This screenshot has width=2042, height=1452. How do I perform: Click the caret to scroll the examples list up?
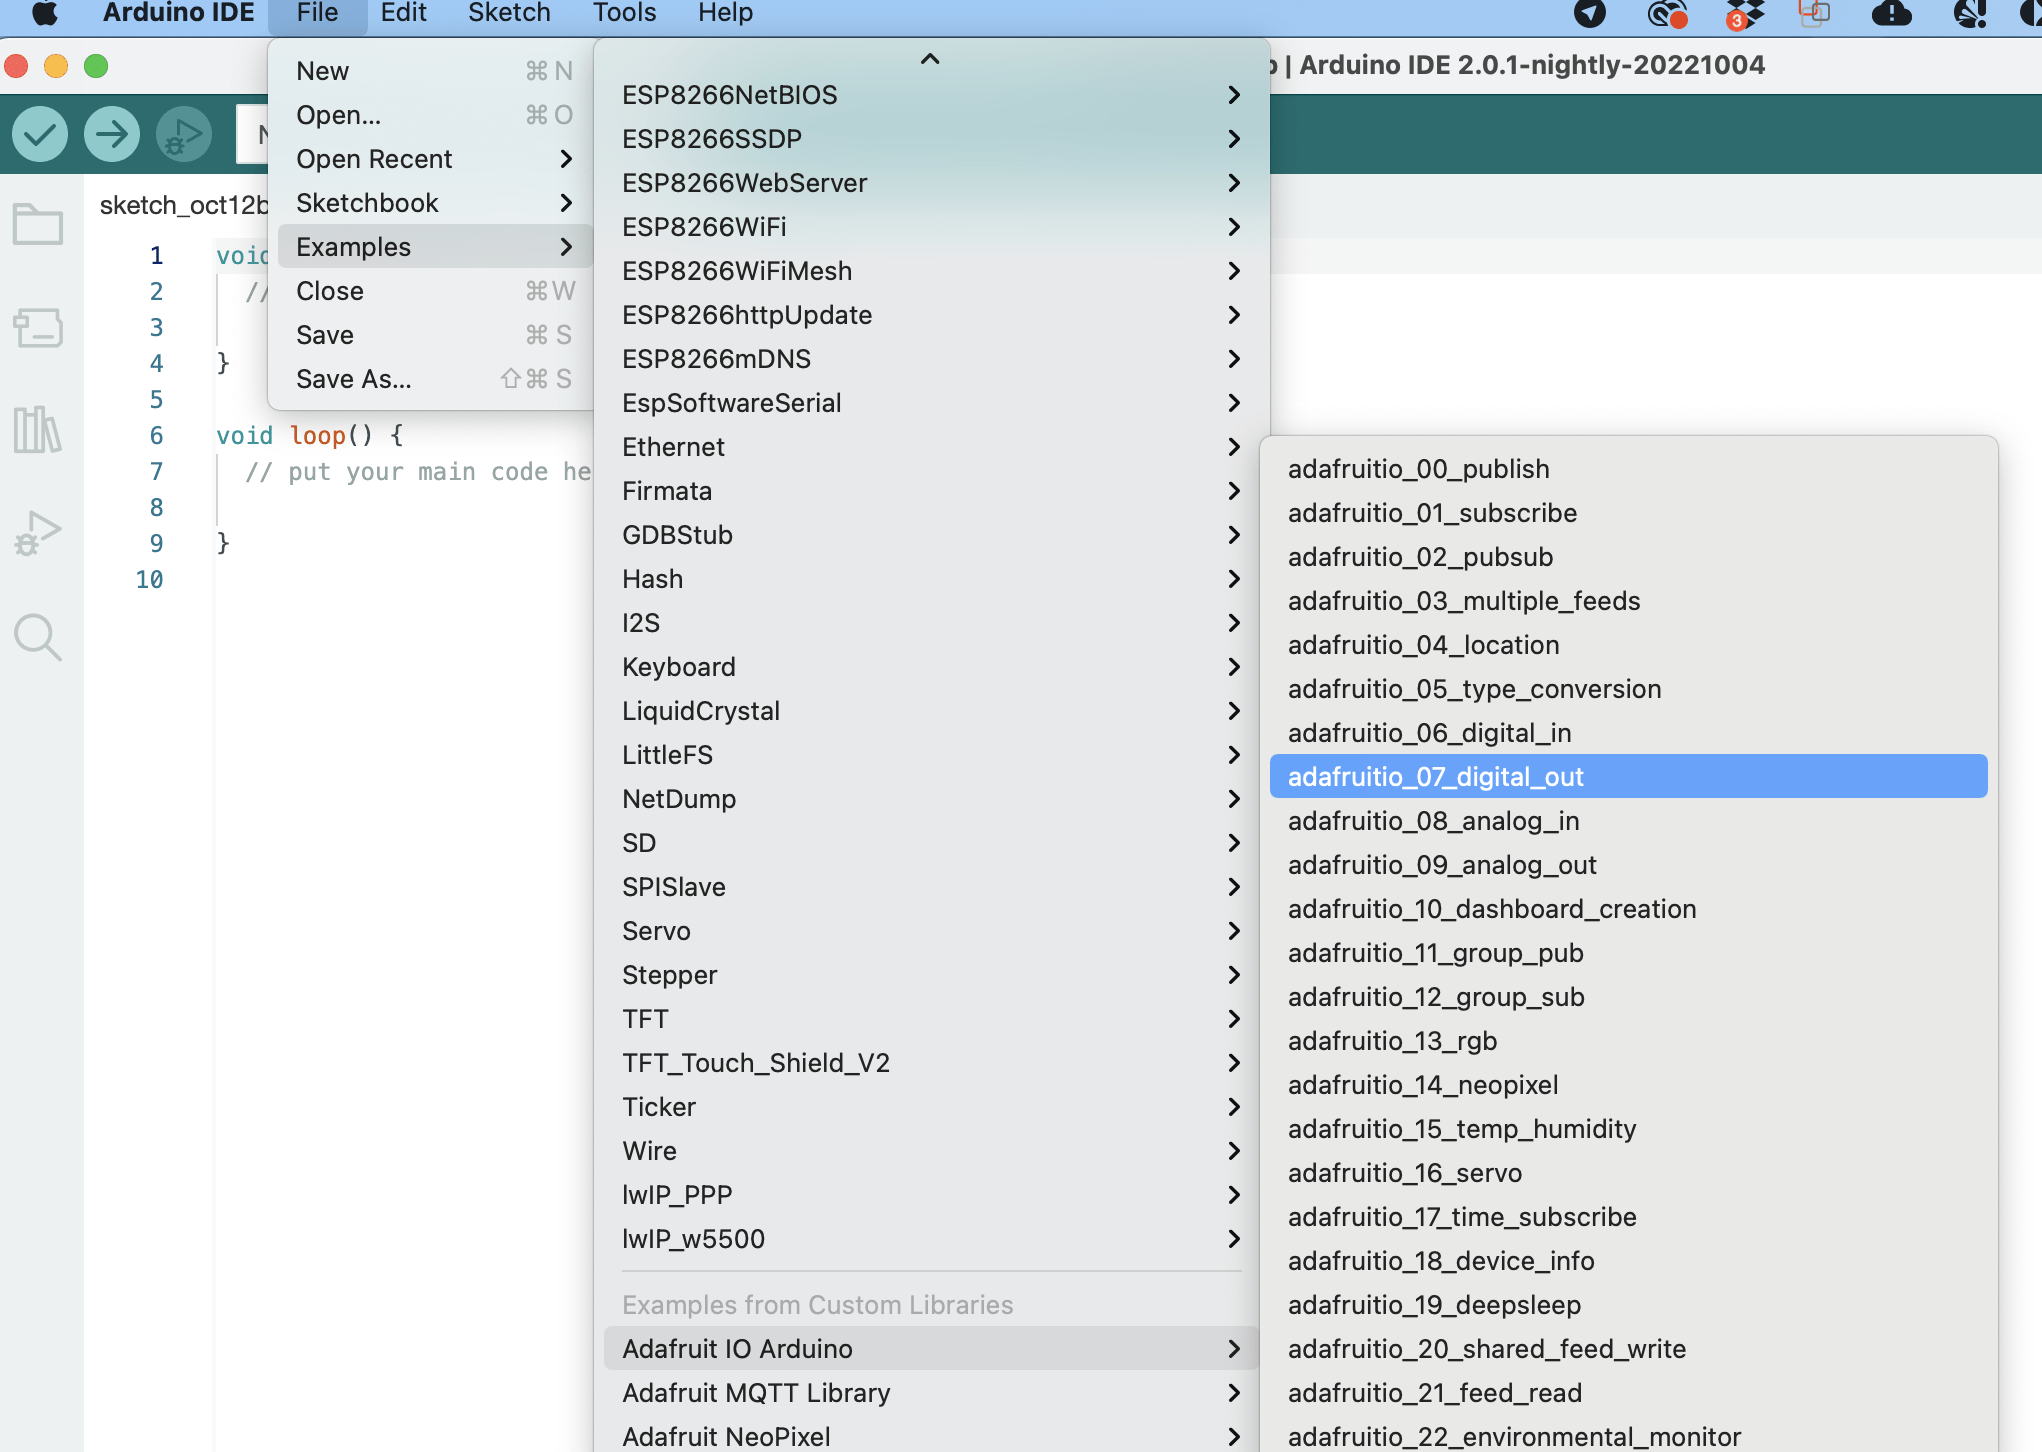[x=930, y=59]
